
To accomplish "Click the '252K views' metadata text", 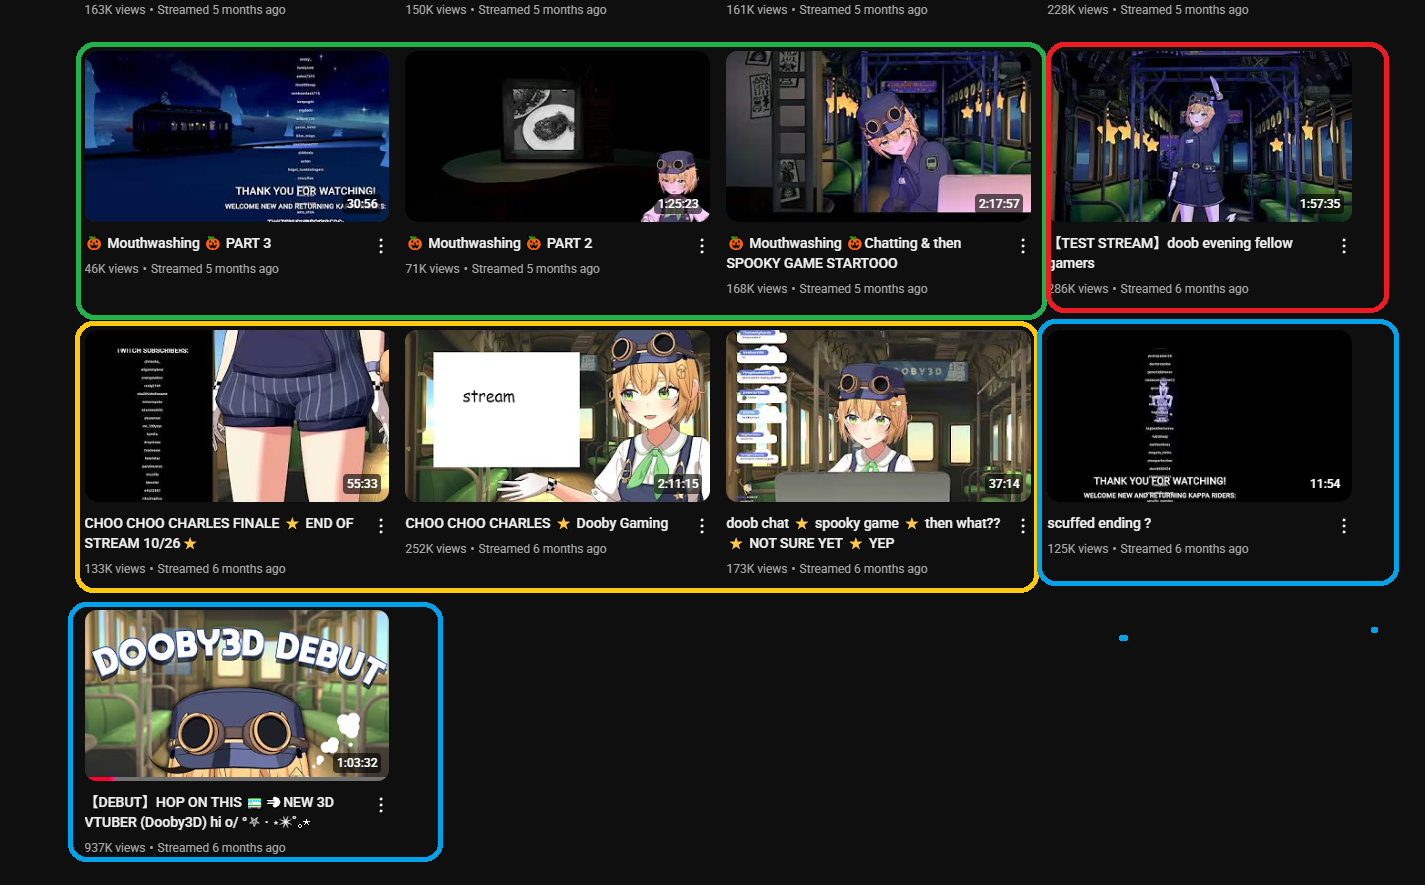I will coord(436,549).
